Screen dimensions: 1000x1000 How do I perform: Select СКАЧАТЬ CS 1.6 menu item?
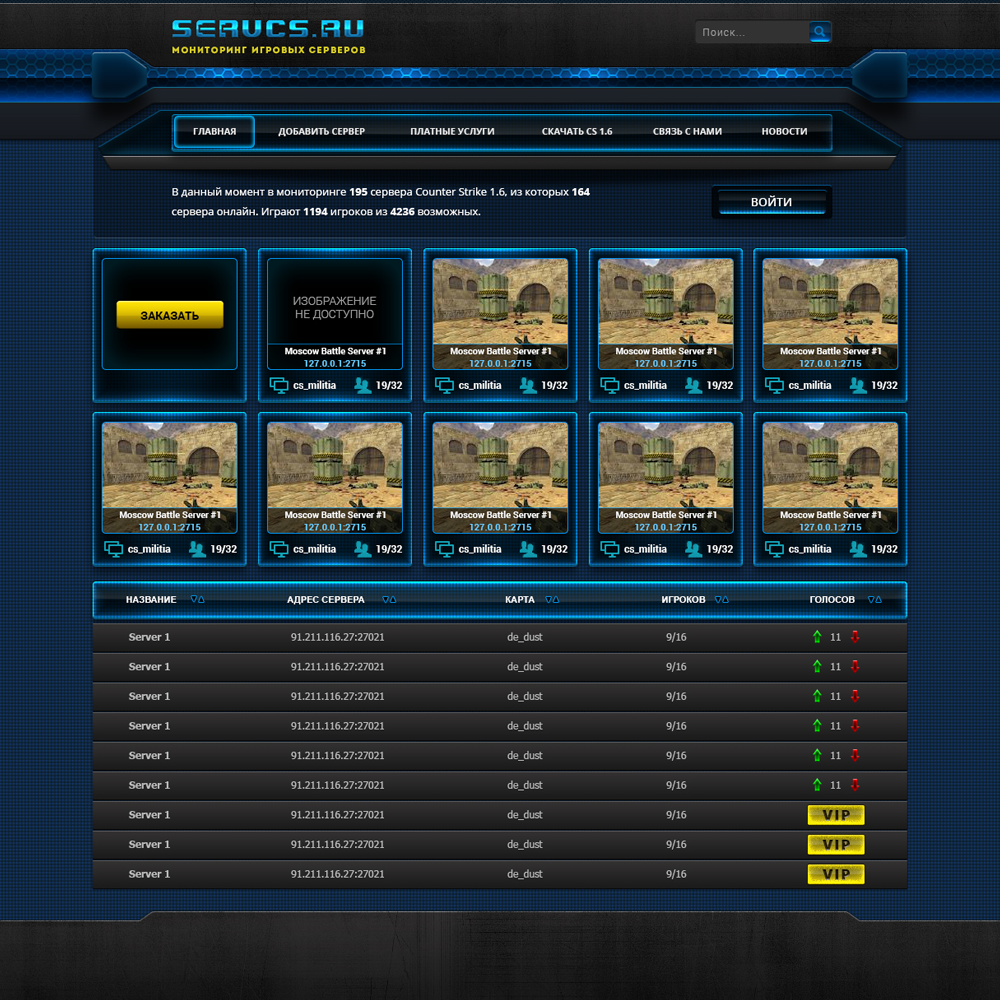coord(577,131)
